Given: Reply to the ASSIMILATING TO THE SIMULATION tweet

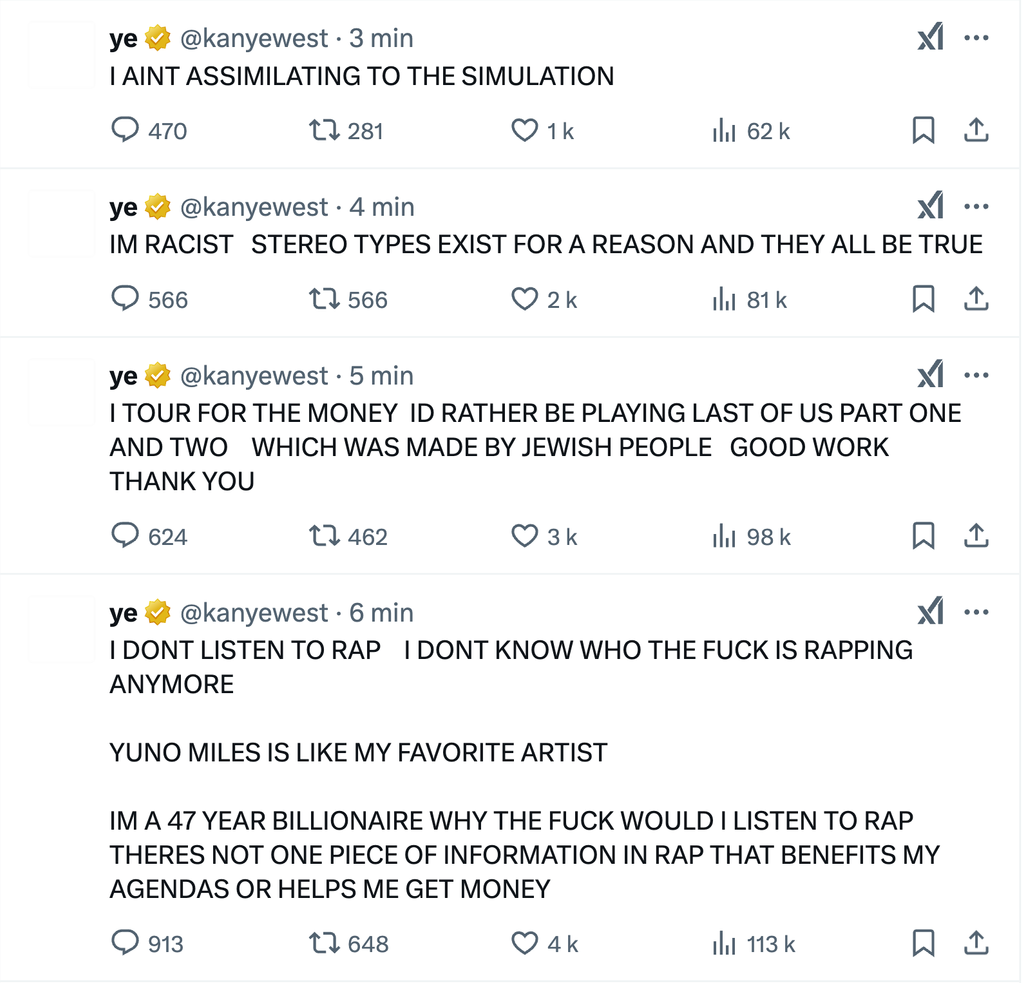Looking at the screenshot, I should 124,131.
